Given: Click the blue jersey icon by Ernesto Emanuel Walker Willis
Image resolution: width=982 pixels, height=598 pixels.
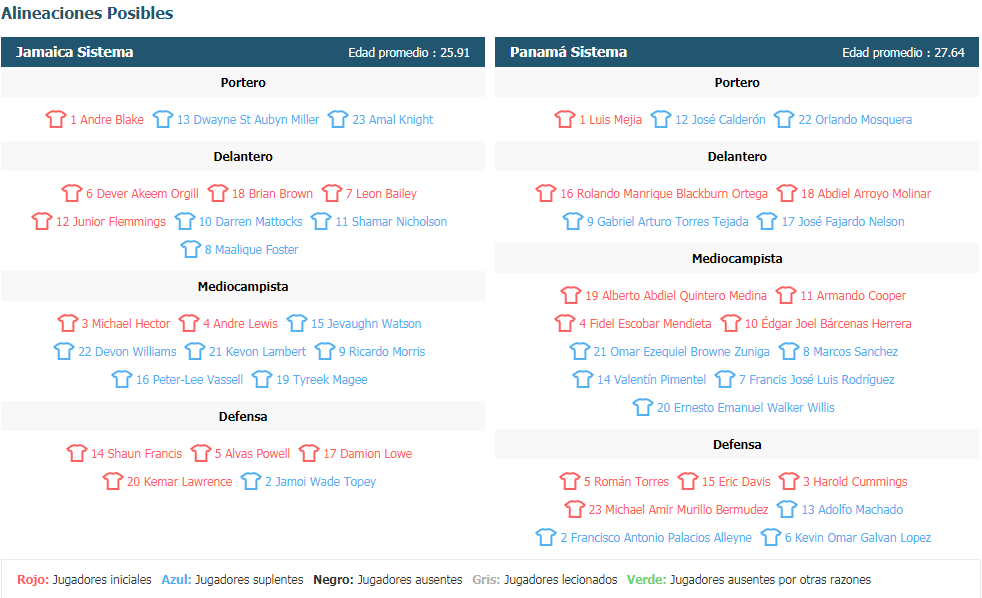Looking at the screenshot, I should tap(643, 407).
